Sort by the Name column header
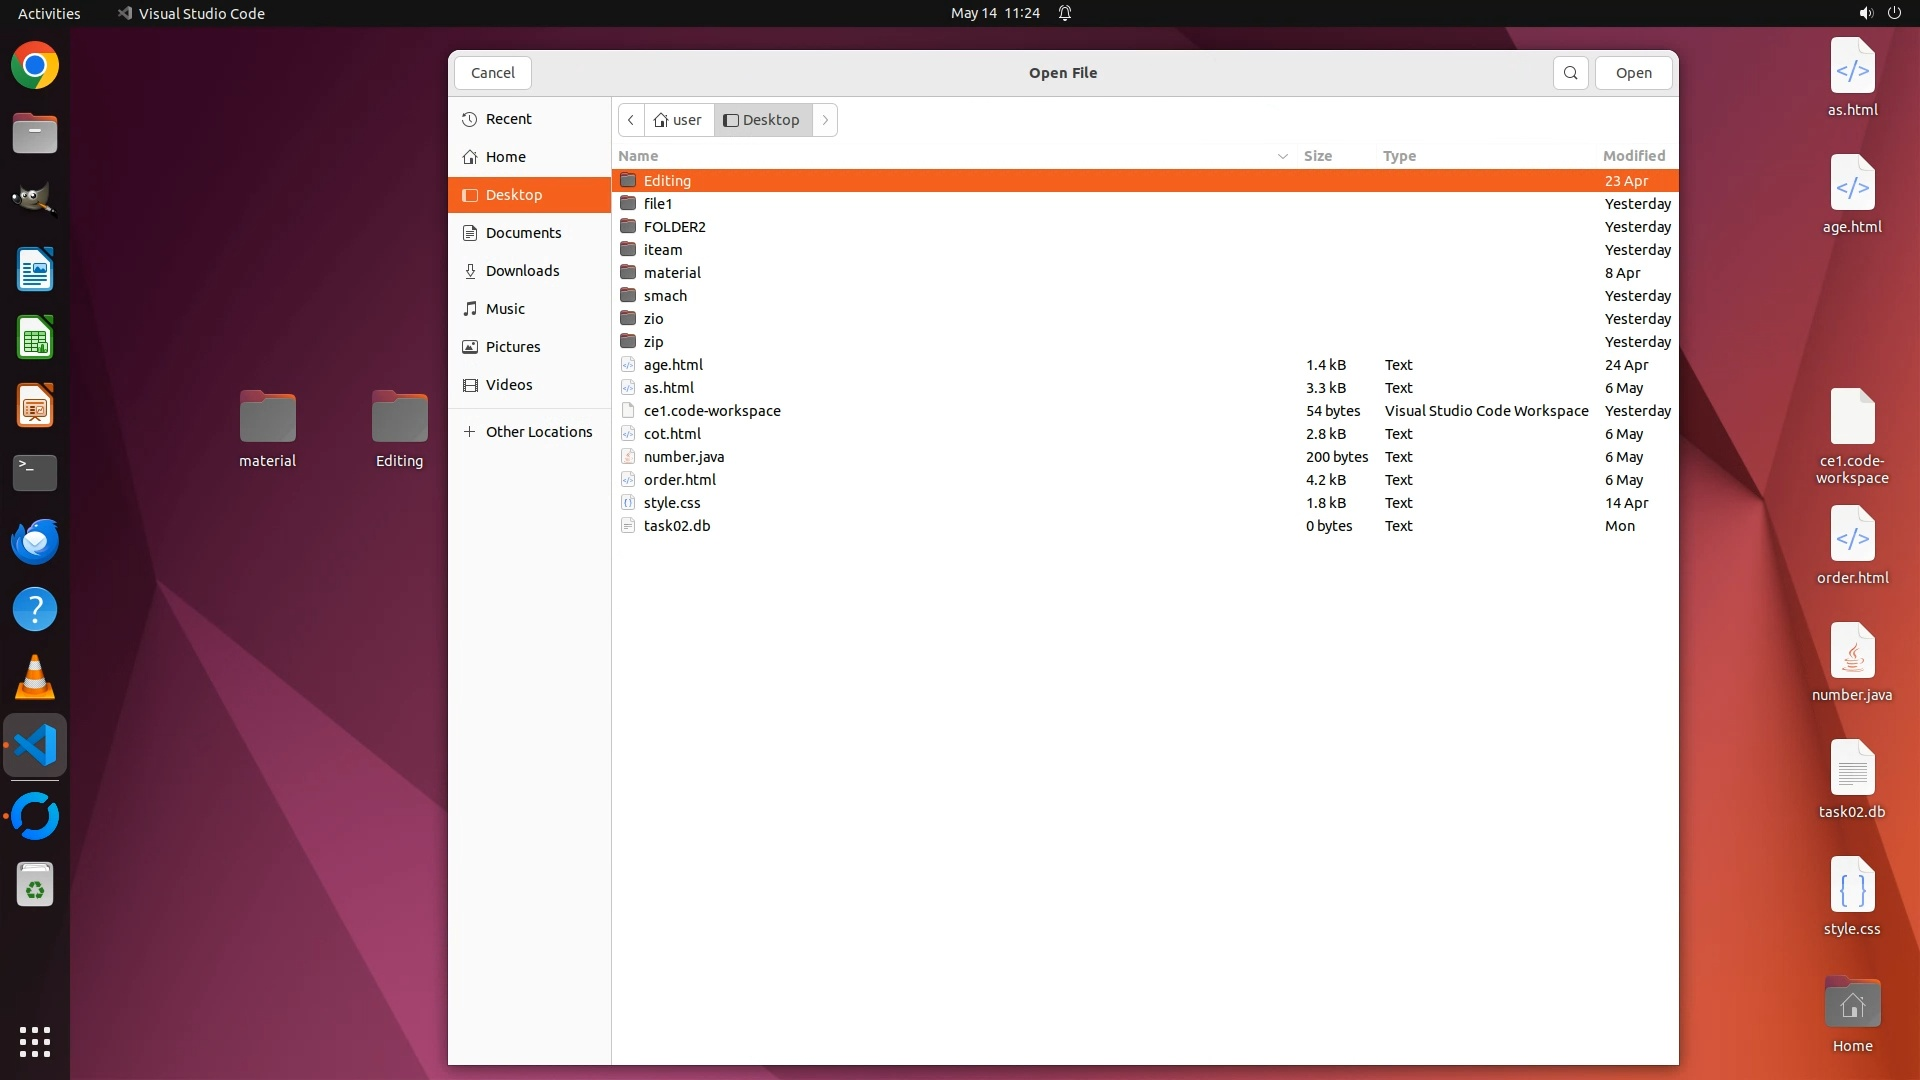1920x1080 pixels. 638,156
